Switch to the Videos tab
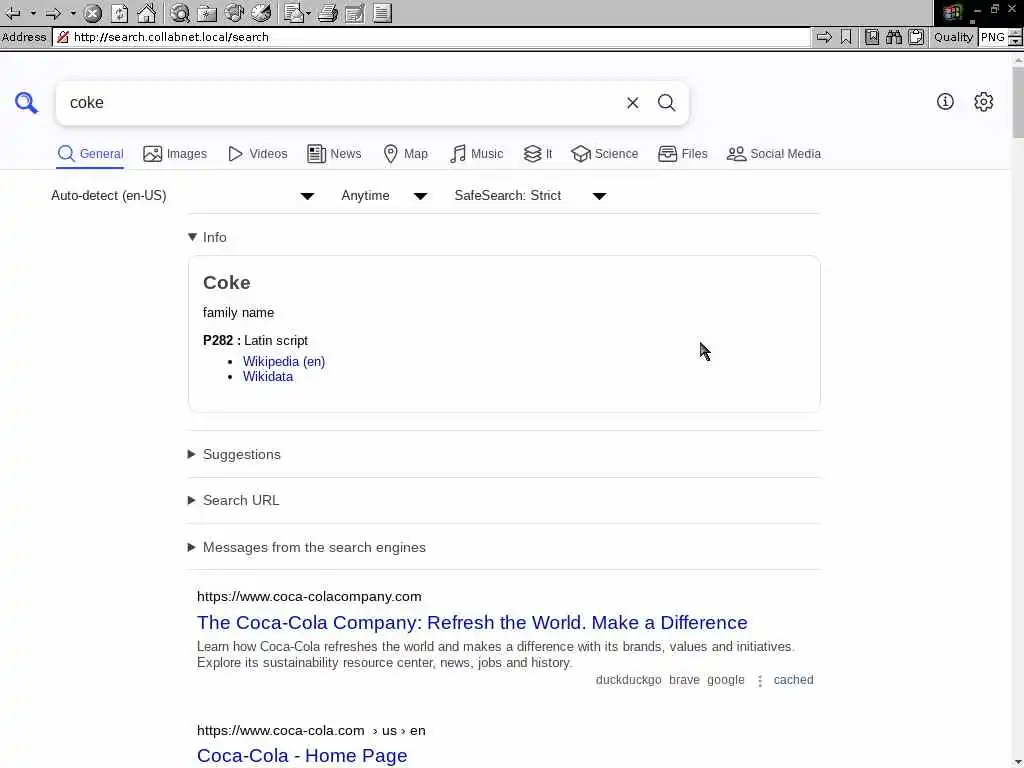 [x=258, y=153]
